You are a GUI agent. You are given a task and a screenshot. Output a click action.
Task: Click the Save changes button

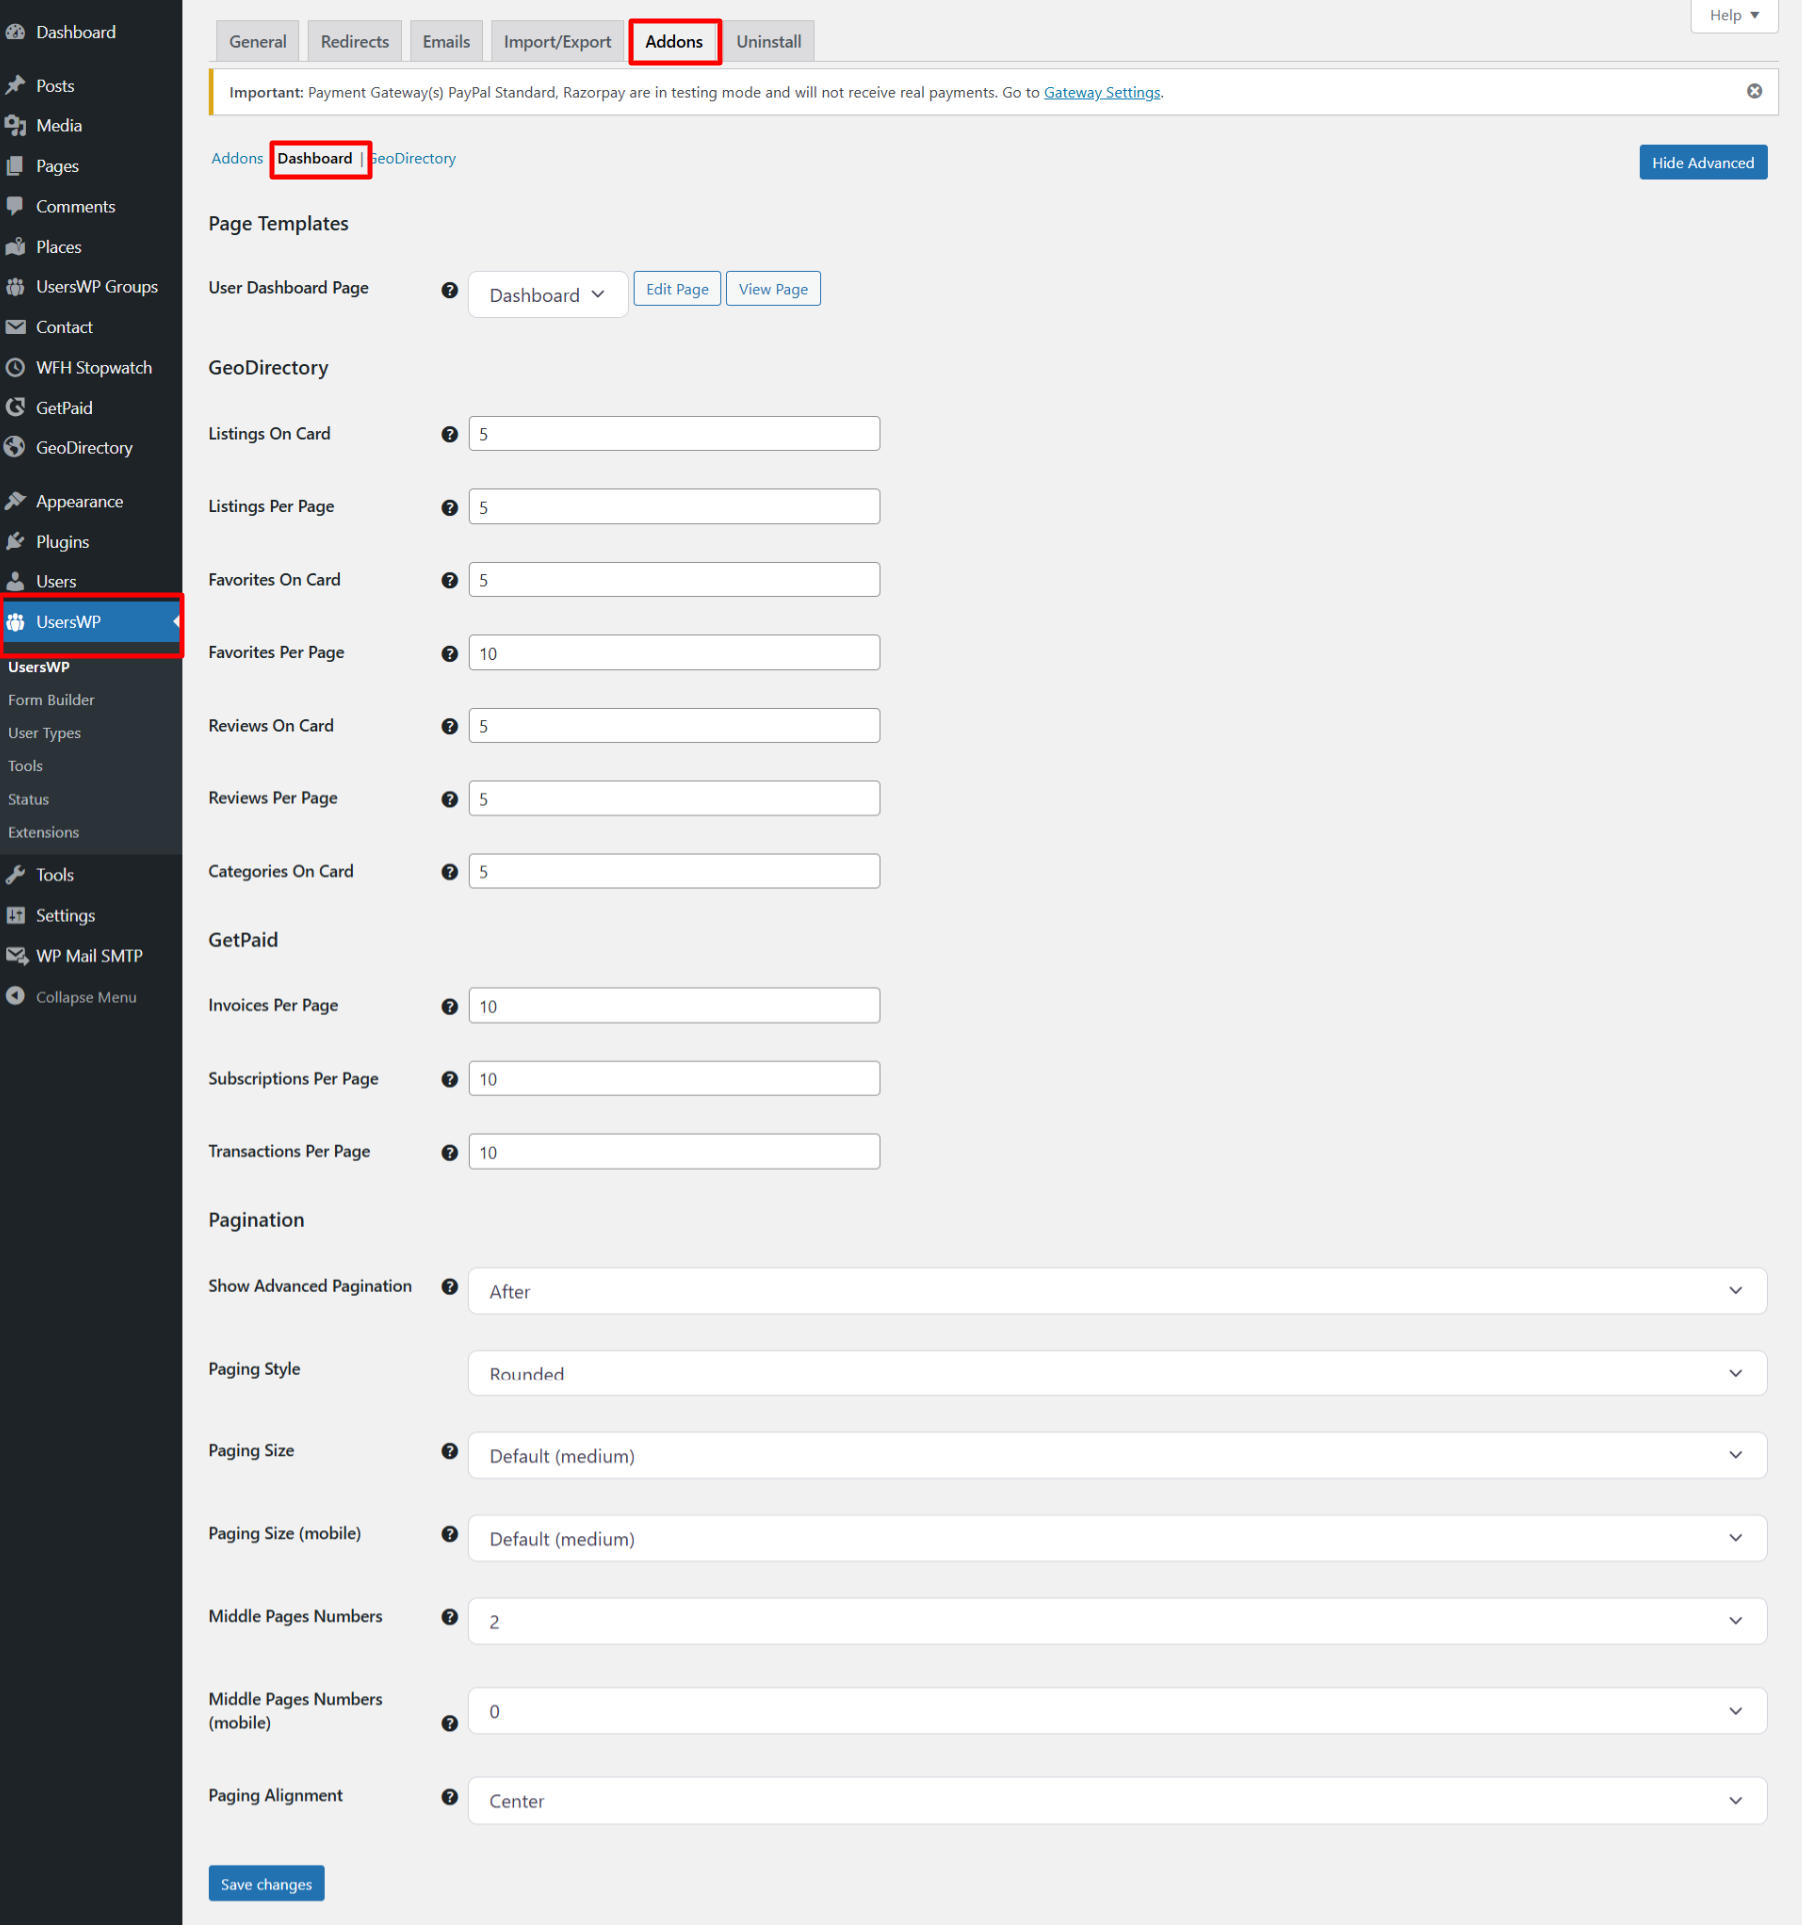pyautogui.click(x=266, y=1883)
